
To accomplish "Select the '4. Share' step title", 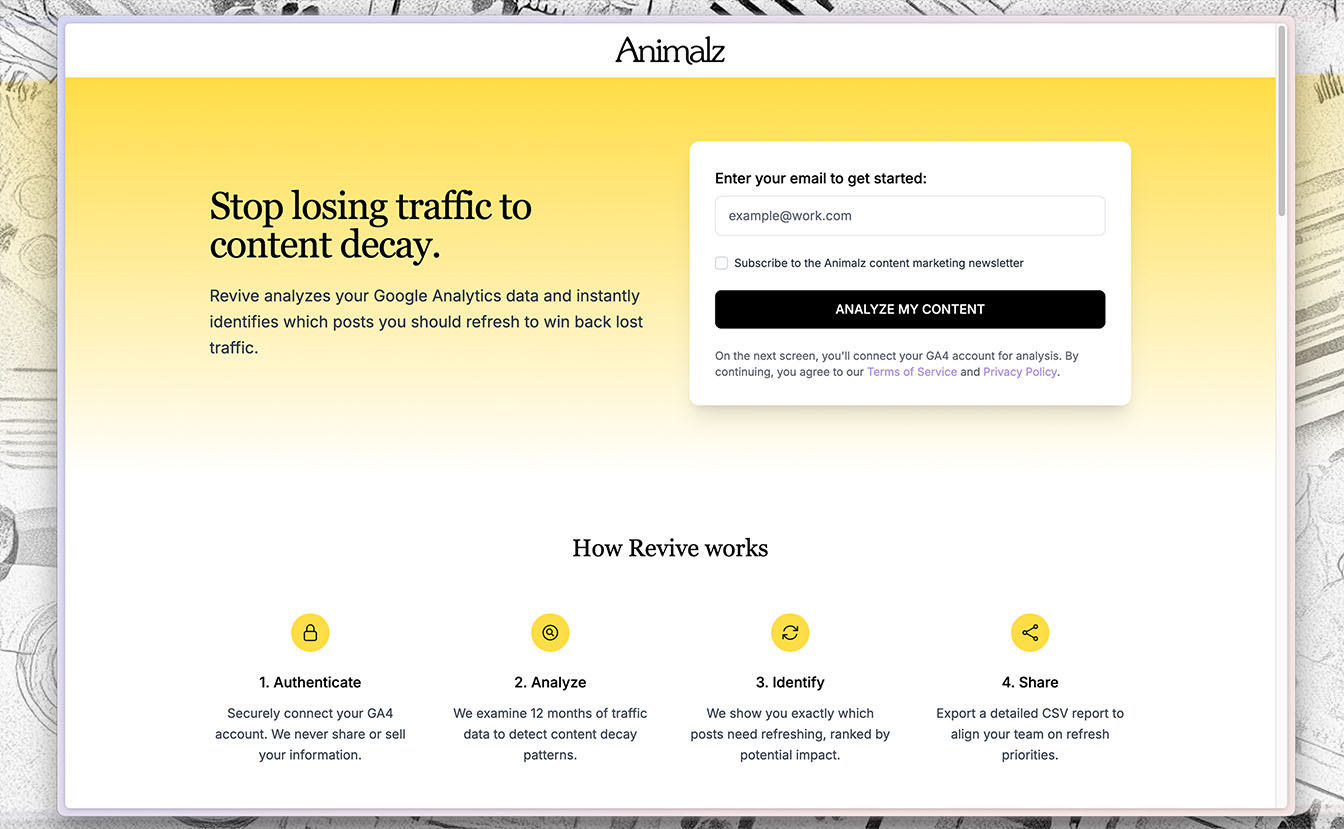I will click(1030, 682).
